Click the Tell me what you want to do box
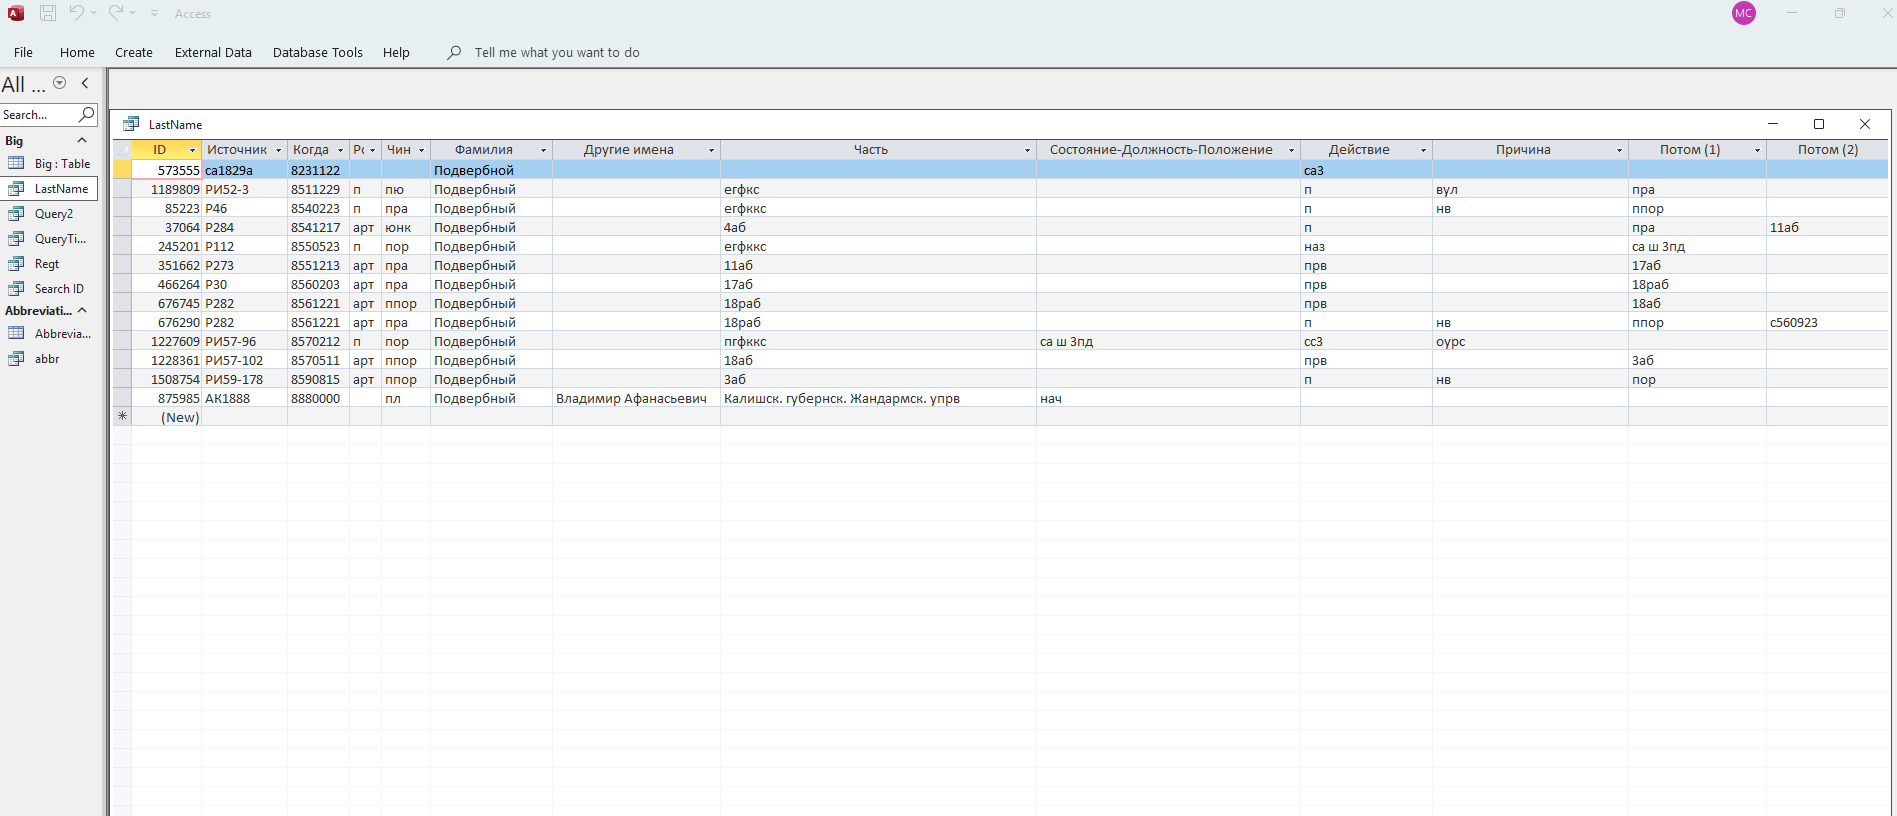 [x=557, y=52]
